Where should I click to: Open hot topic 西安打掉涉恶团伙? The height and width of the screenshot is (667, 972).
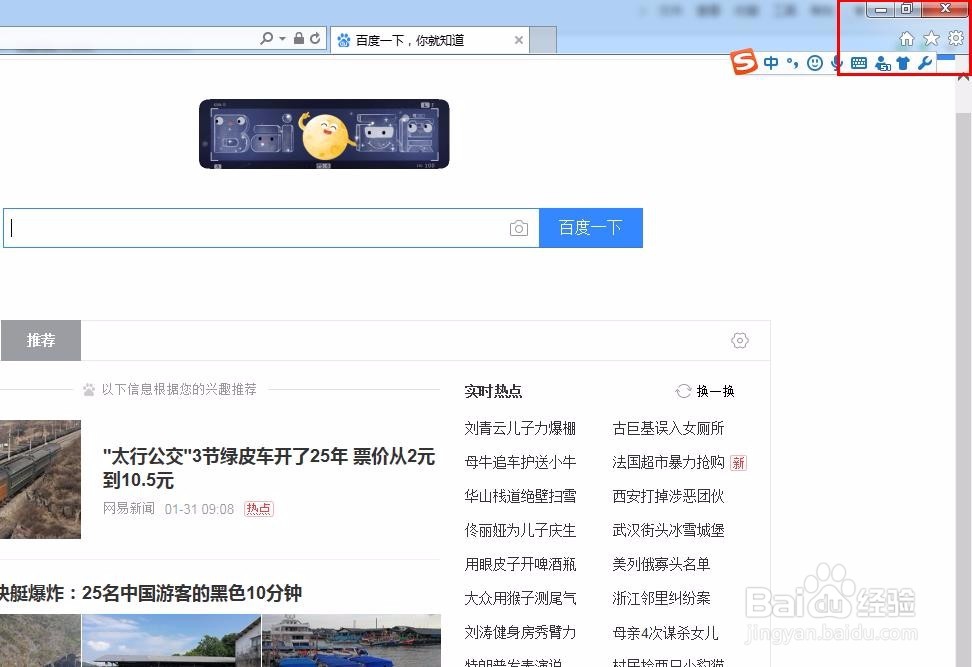point(668,496)
